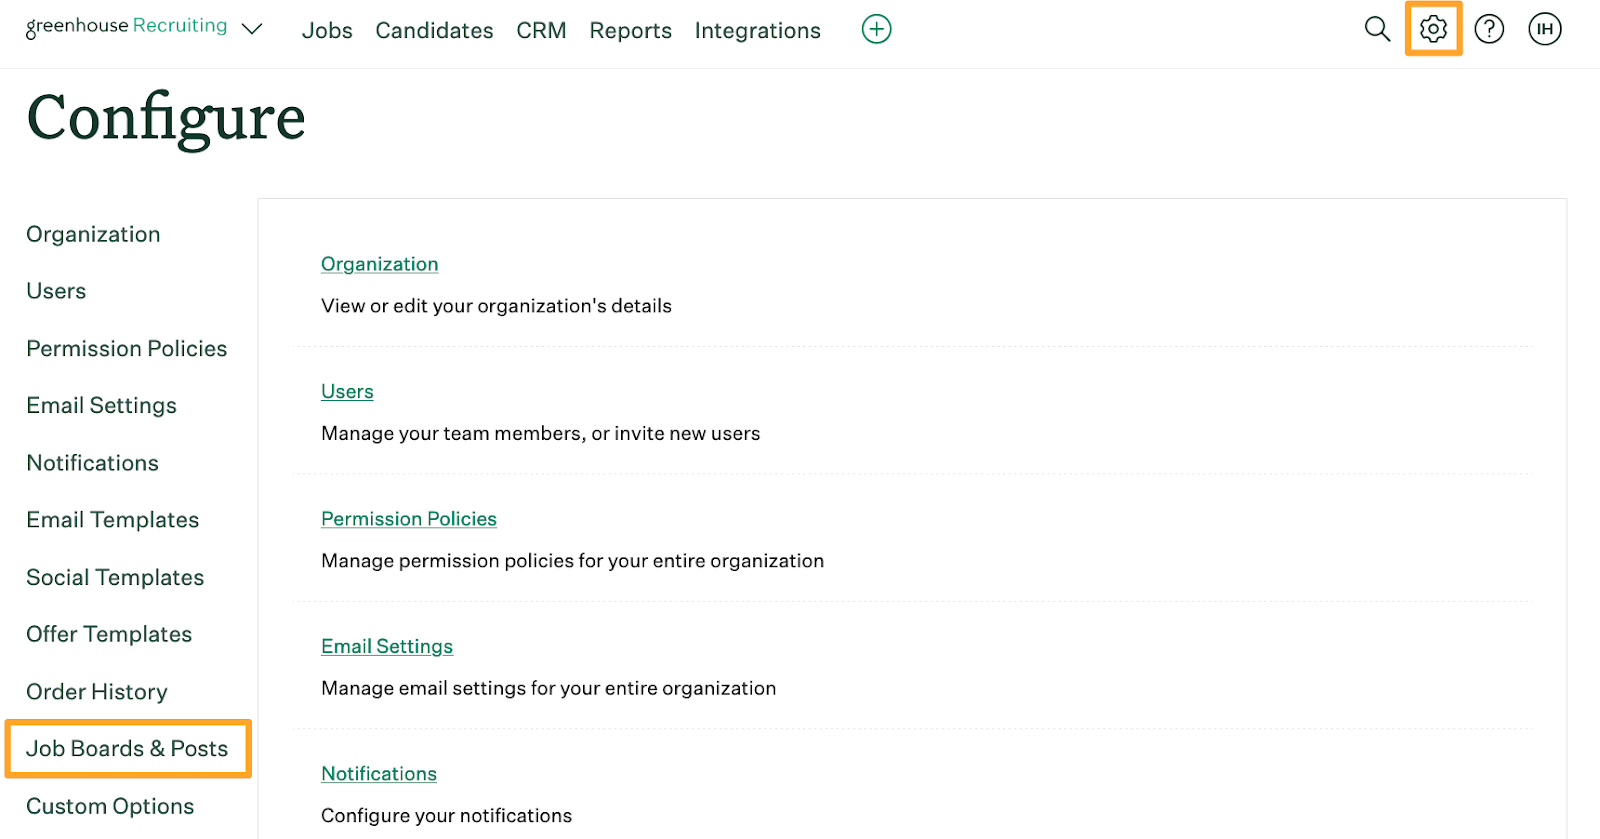Open the Configure gear icon

click(x=1433, y=29)
